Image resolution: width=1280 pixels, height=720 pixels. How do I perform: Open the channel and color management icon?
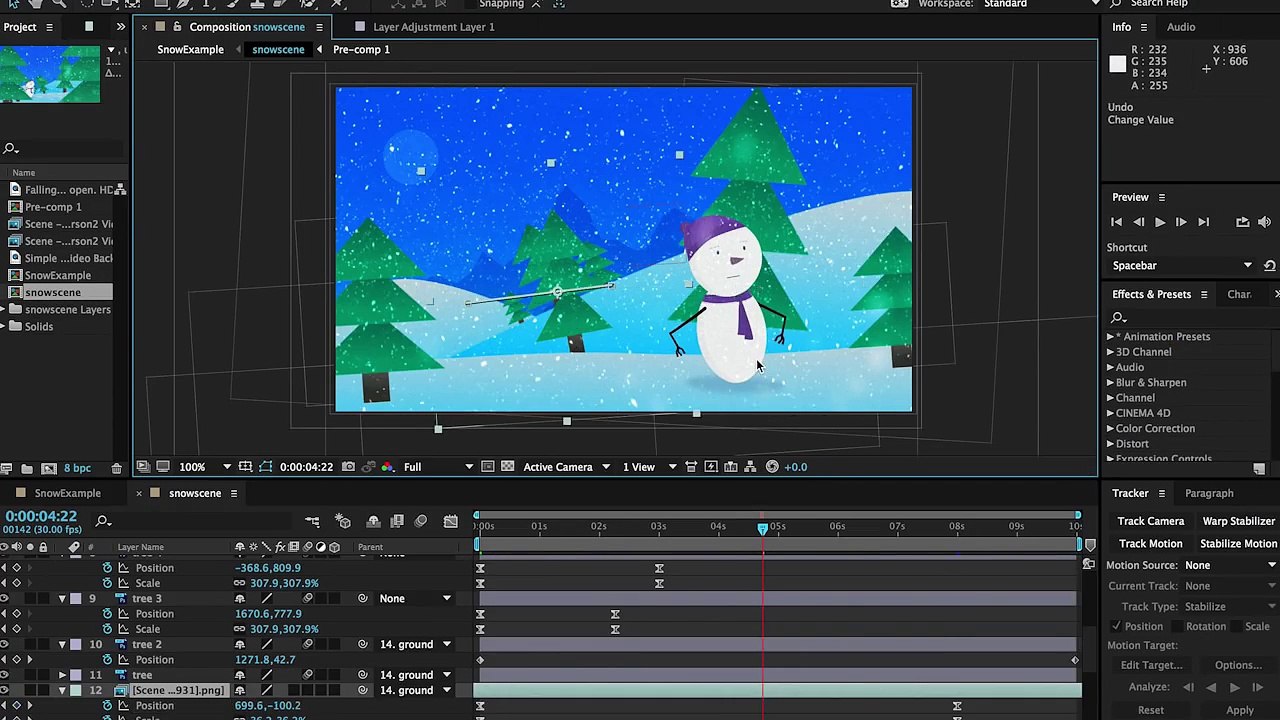388,467
